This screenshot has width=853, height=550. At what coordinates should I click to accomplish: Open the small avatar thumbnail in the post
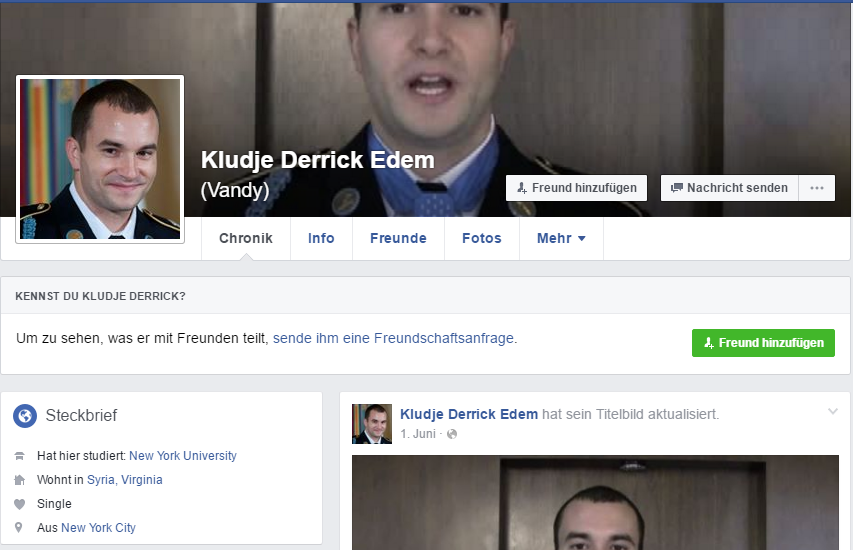(x=372, y=423)
